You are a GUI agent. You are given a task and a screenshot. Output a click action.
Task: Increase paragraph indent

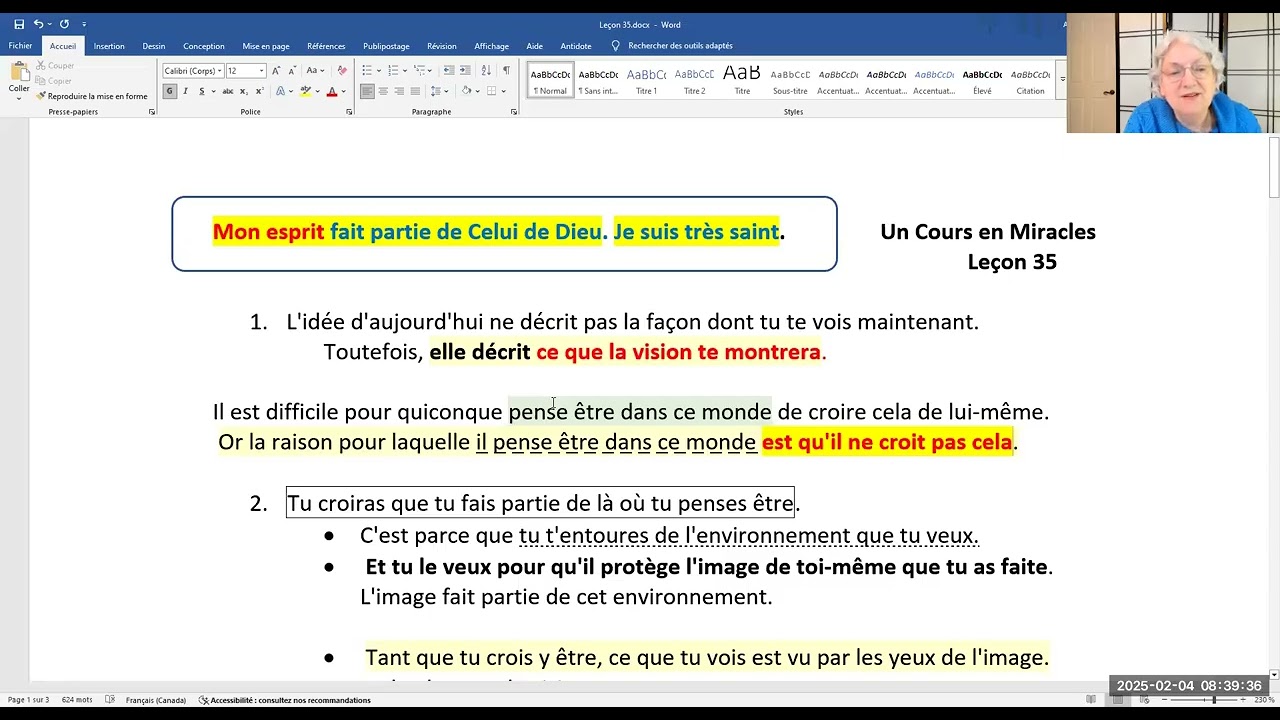pyautogui.click(x=465, y=70)
